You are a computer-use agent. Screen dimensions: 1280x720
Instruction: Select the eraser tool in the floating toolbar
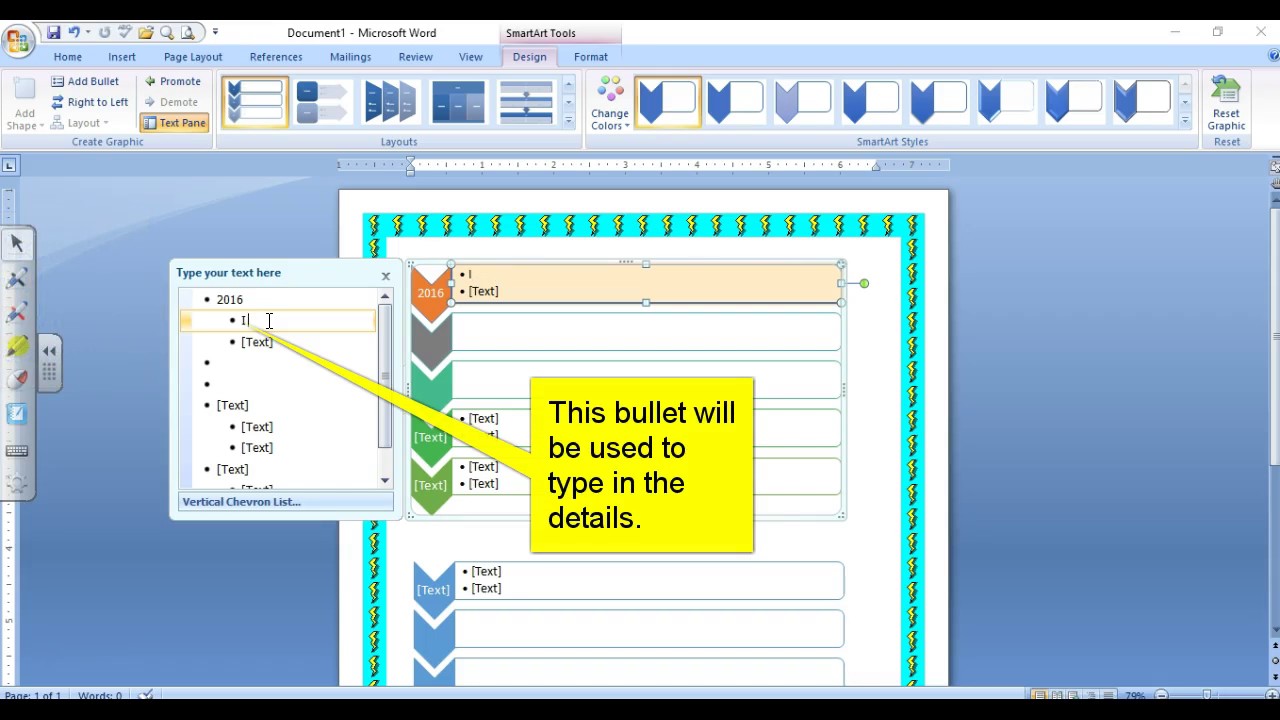pos(17,380)
